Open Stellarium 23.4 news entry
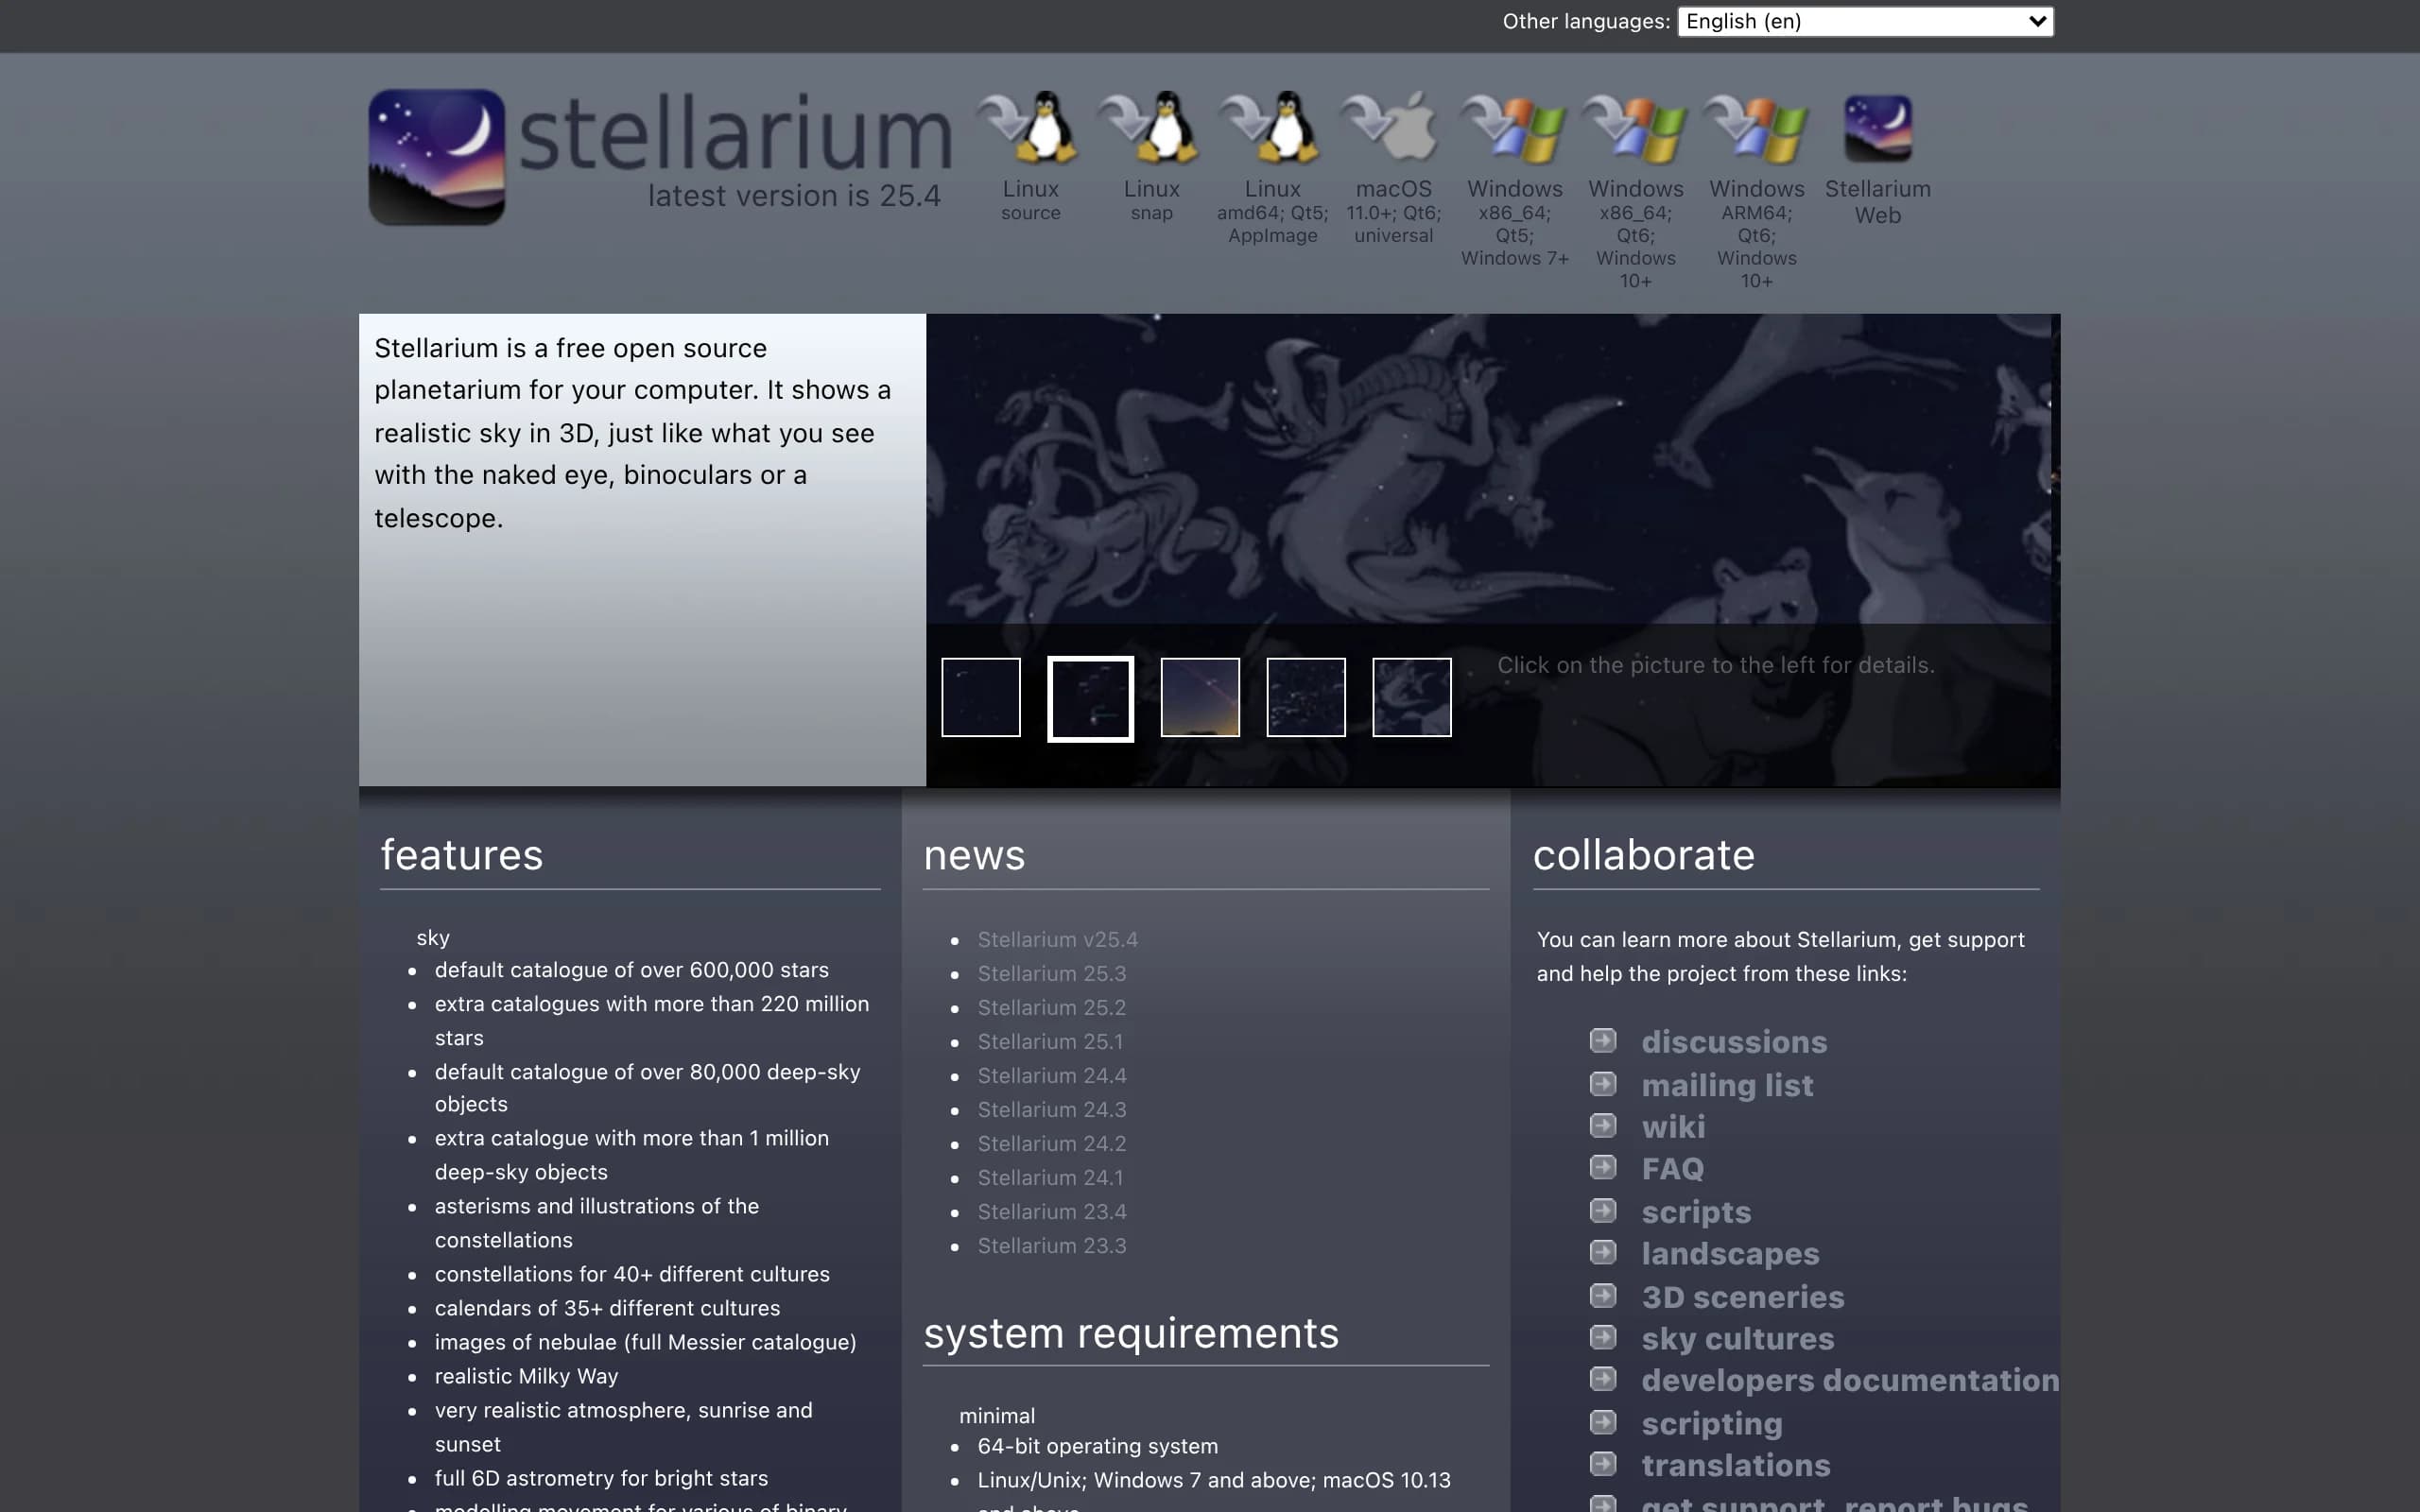Image resolution: width=2420 pixels, height=1512 pixels. (x=1052, y=1212)
